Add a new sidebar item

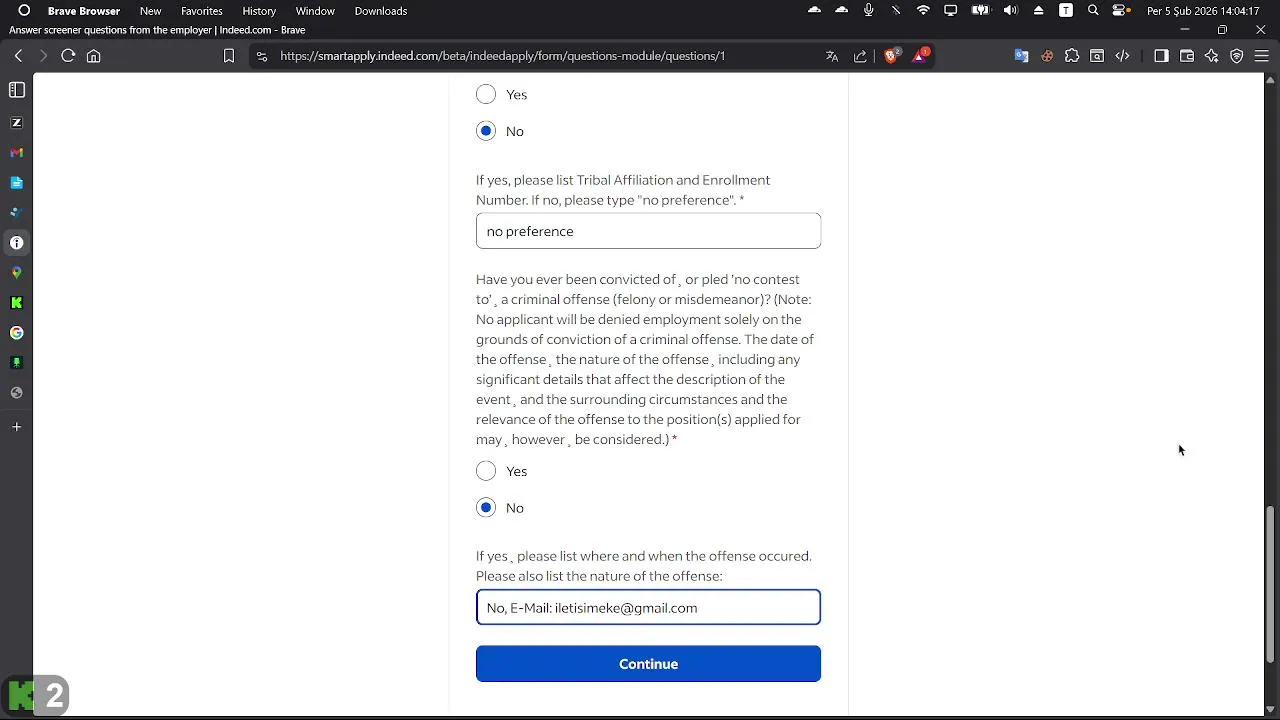click(16, 427)
